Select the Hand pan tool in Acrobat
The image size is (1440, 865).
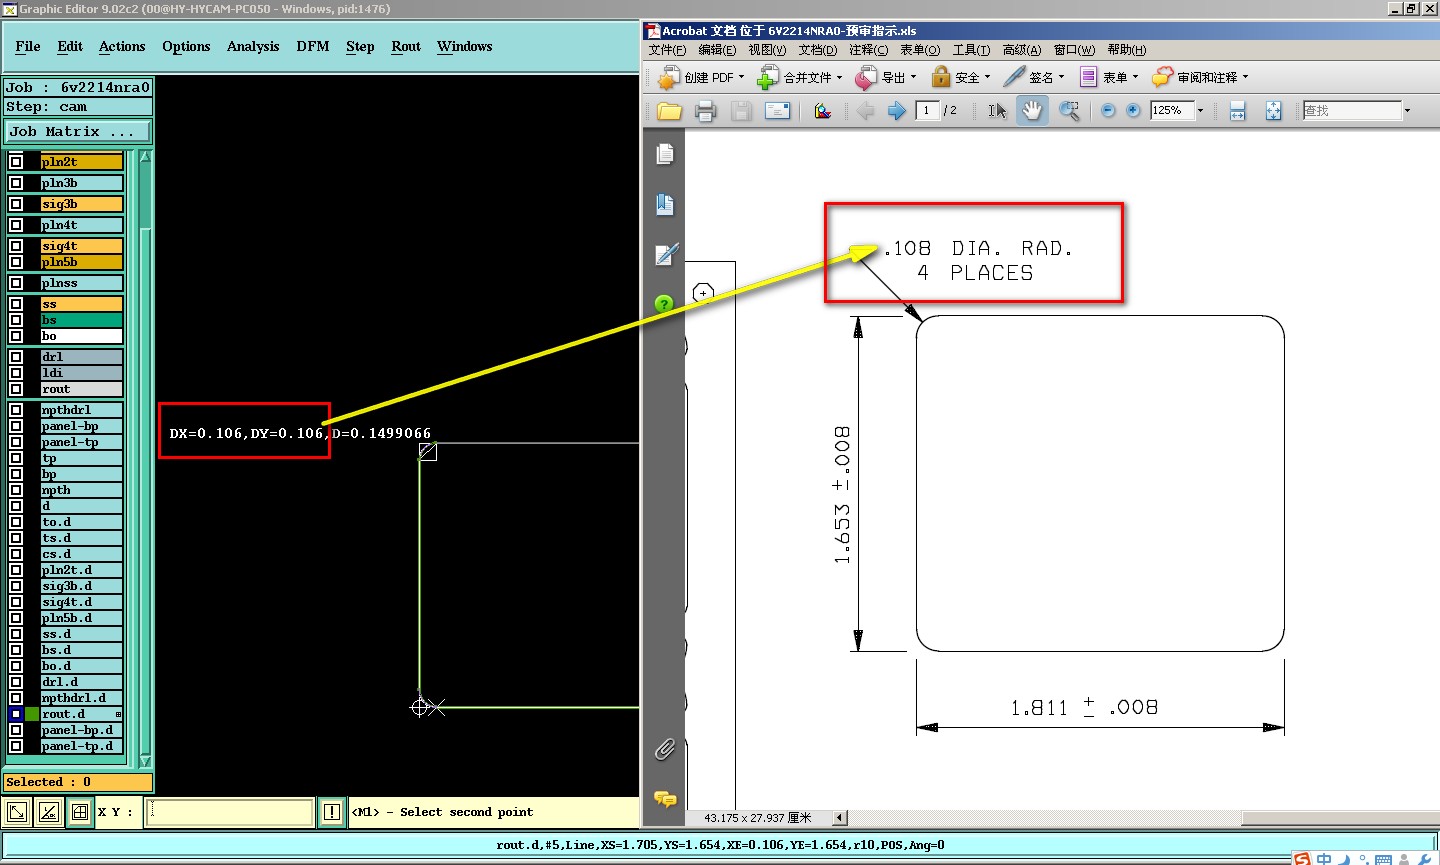click(1032, 111)
